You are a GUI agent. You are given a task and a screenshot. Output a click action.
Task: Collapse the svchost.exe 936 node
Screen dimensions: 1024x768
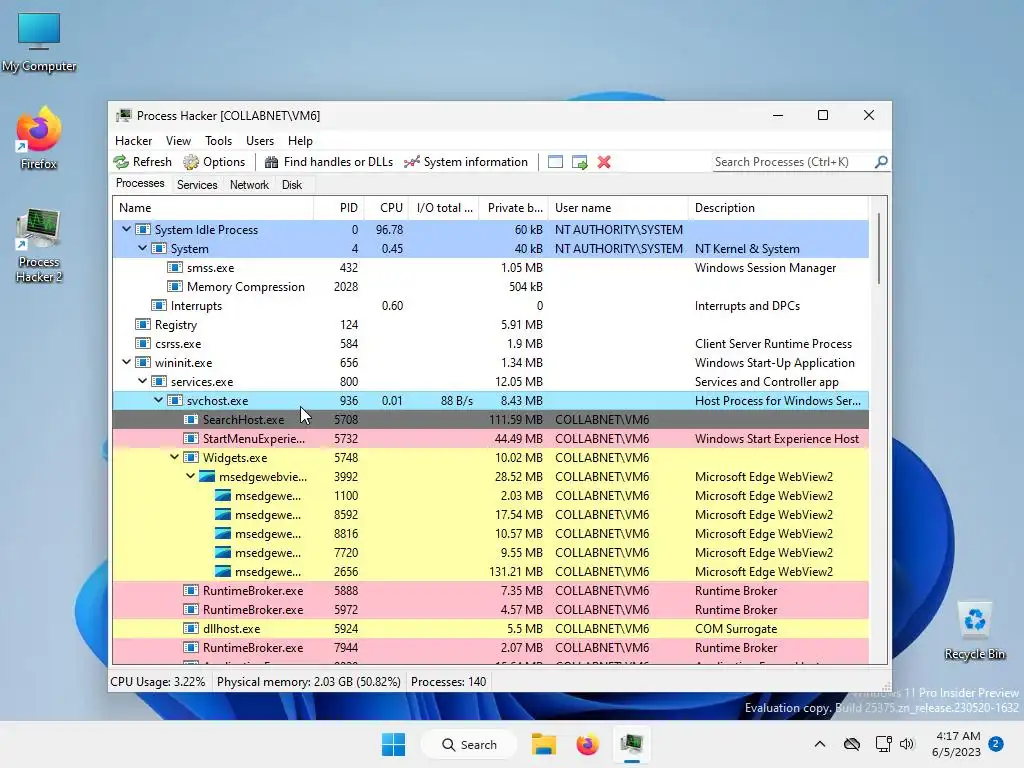tap(158, 400)
